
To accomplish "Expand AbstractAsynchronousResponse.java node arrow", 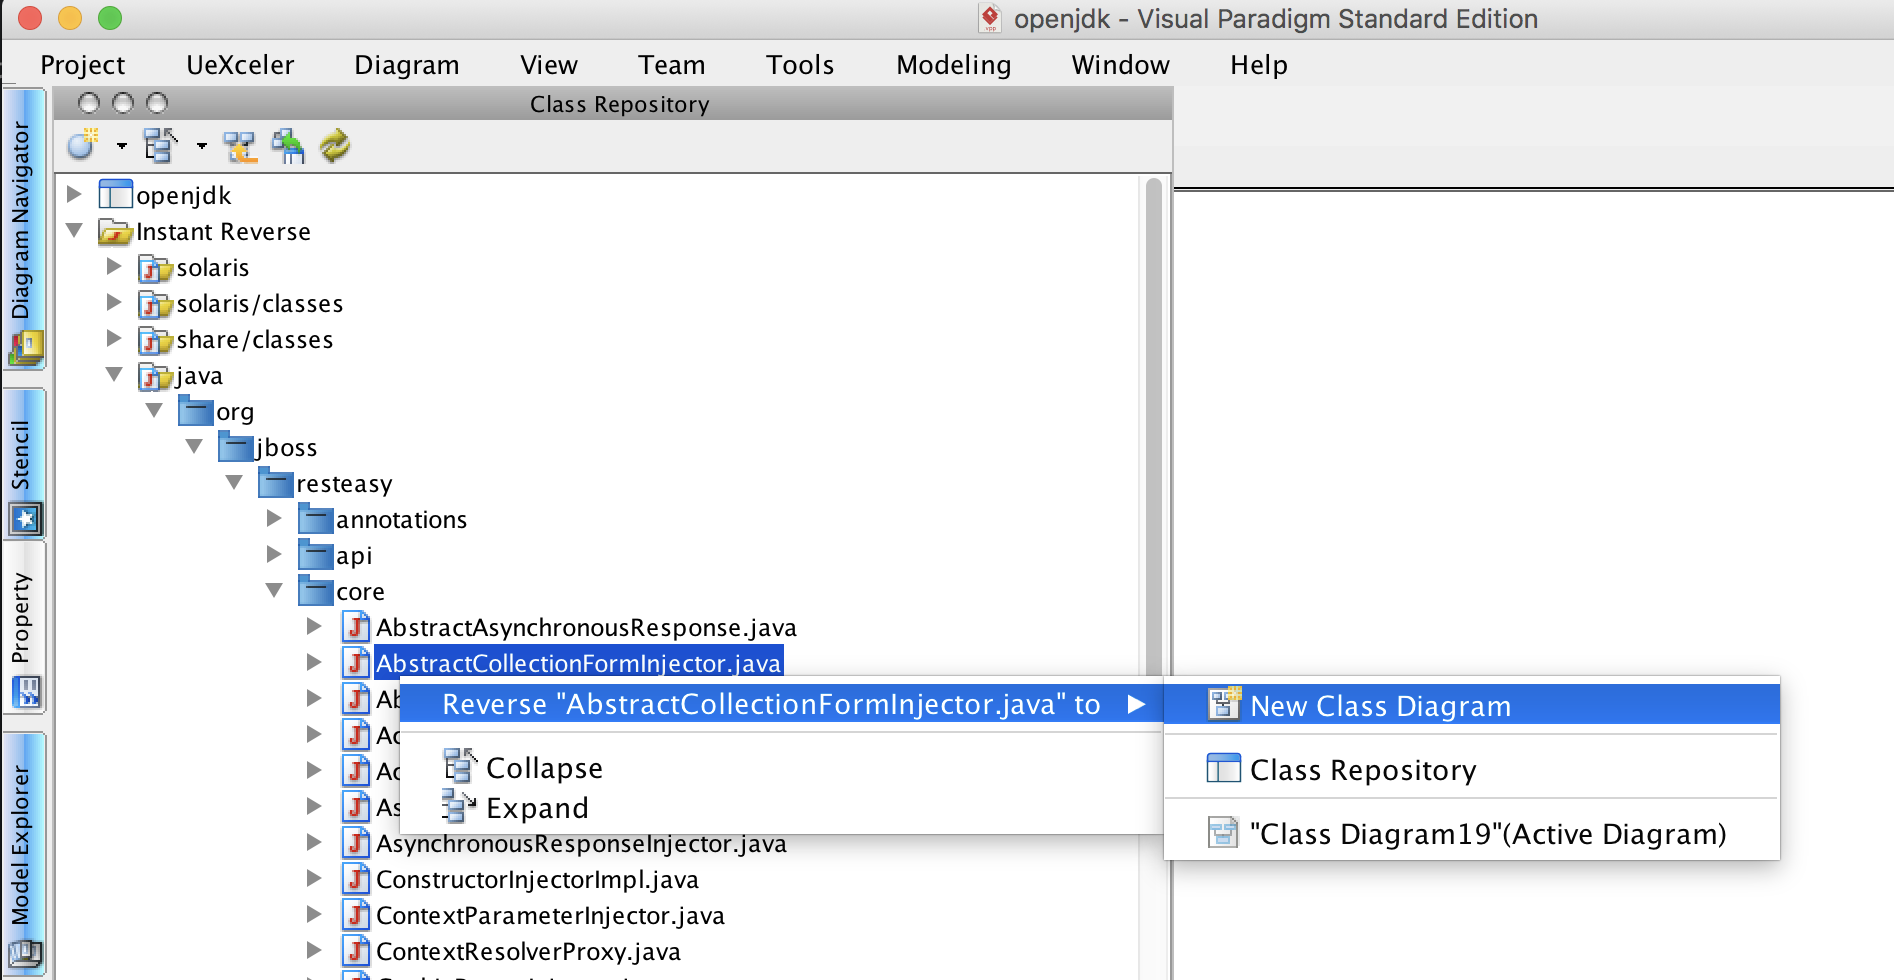I will pyautogui.click(x=314, y=626).
